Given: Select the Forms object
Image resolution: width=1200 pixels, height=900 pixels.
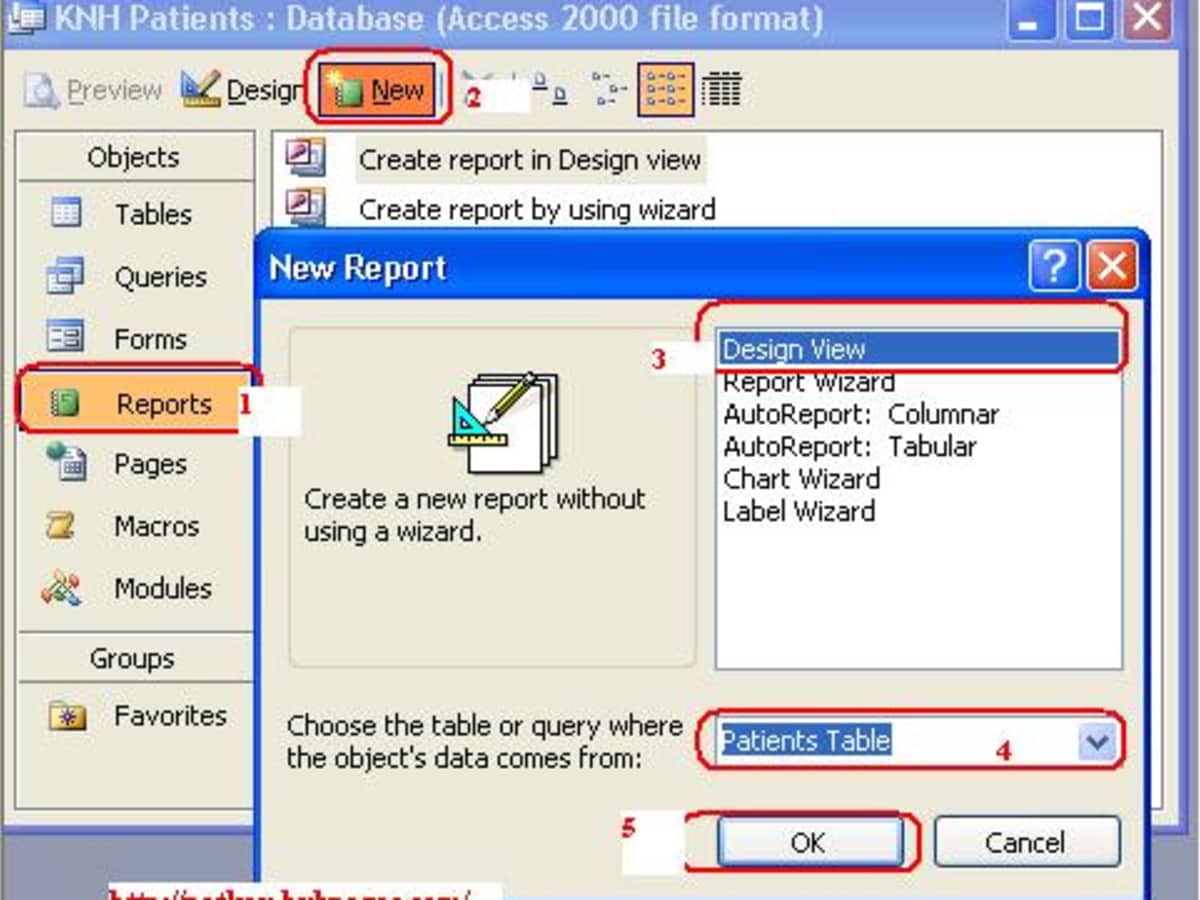Looking at the screenshot, I should point(151,339).
